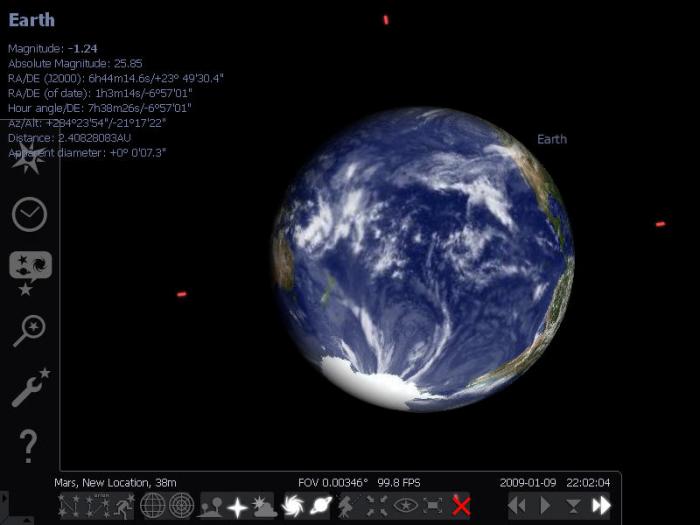Show the azimuthal grid
The image size is (700, 525).
click(x=181, y=506)
